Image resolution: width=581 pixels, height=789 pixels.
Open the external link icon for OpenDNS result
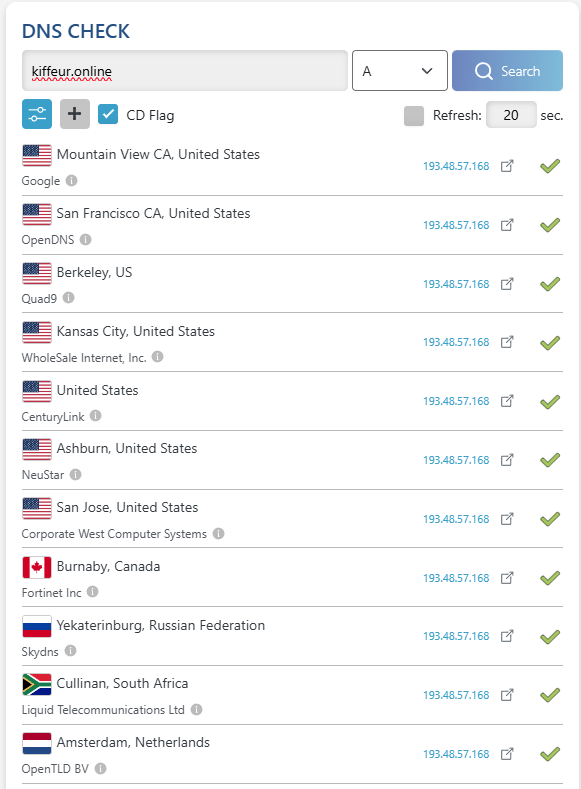(x=507, y=225)
